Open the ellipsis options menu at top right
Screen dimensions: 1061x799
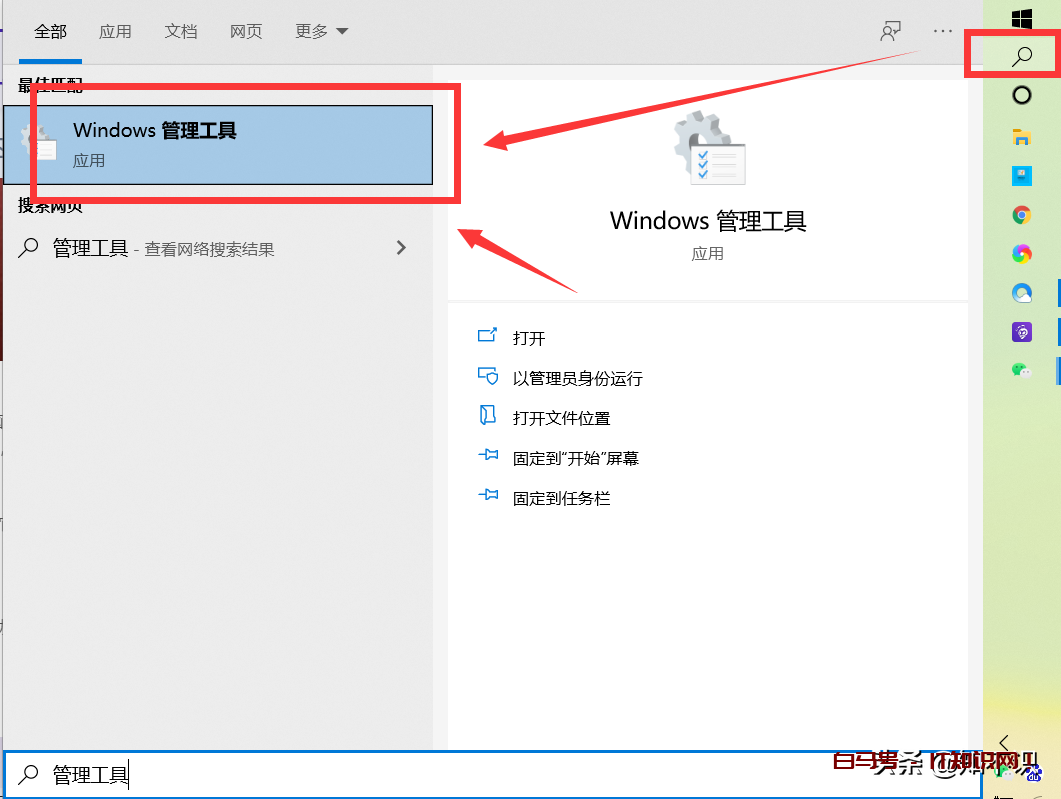941,31
